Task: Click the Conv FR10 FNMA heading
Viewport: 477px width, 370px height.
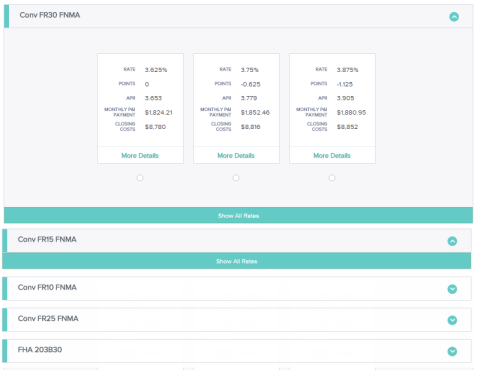Action: click(x=47, y=287)
